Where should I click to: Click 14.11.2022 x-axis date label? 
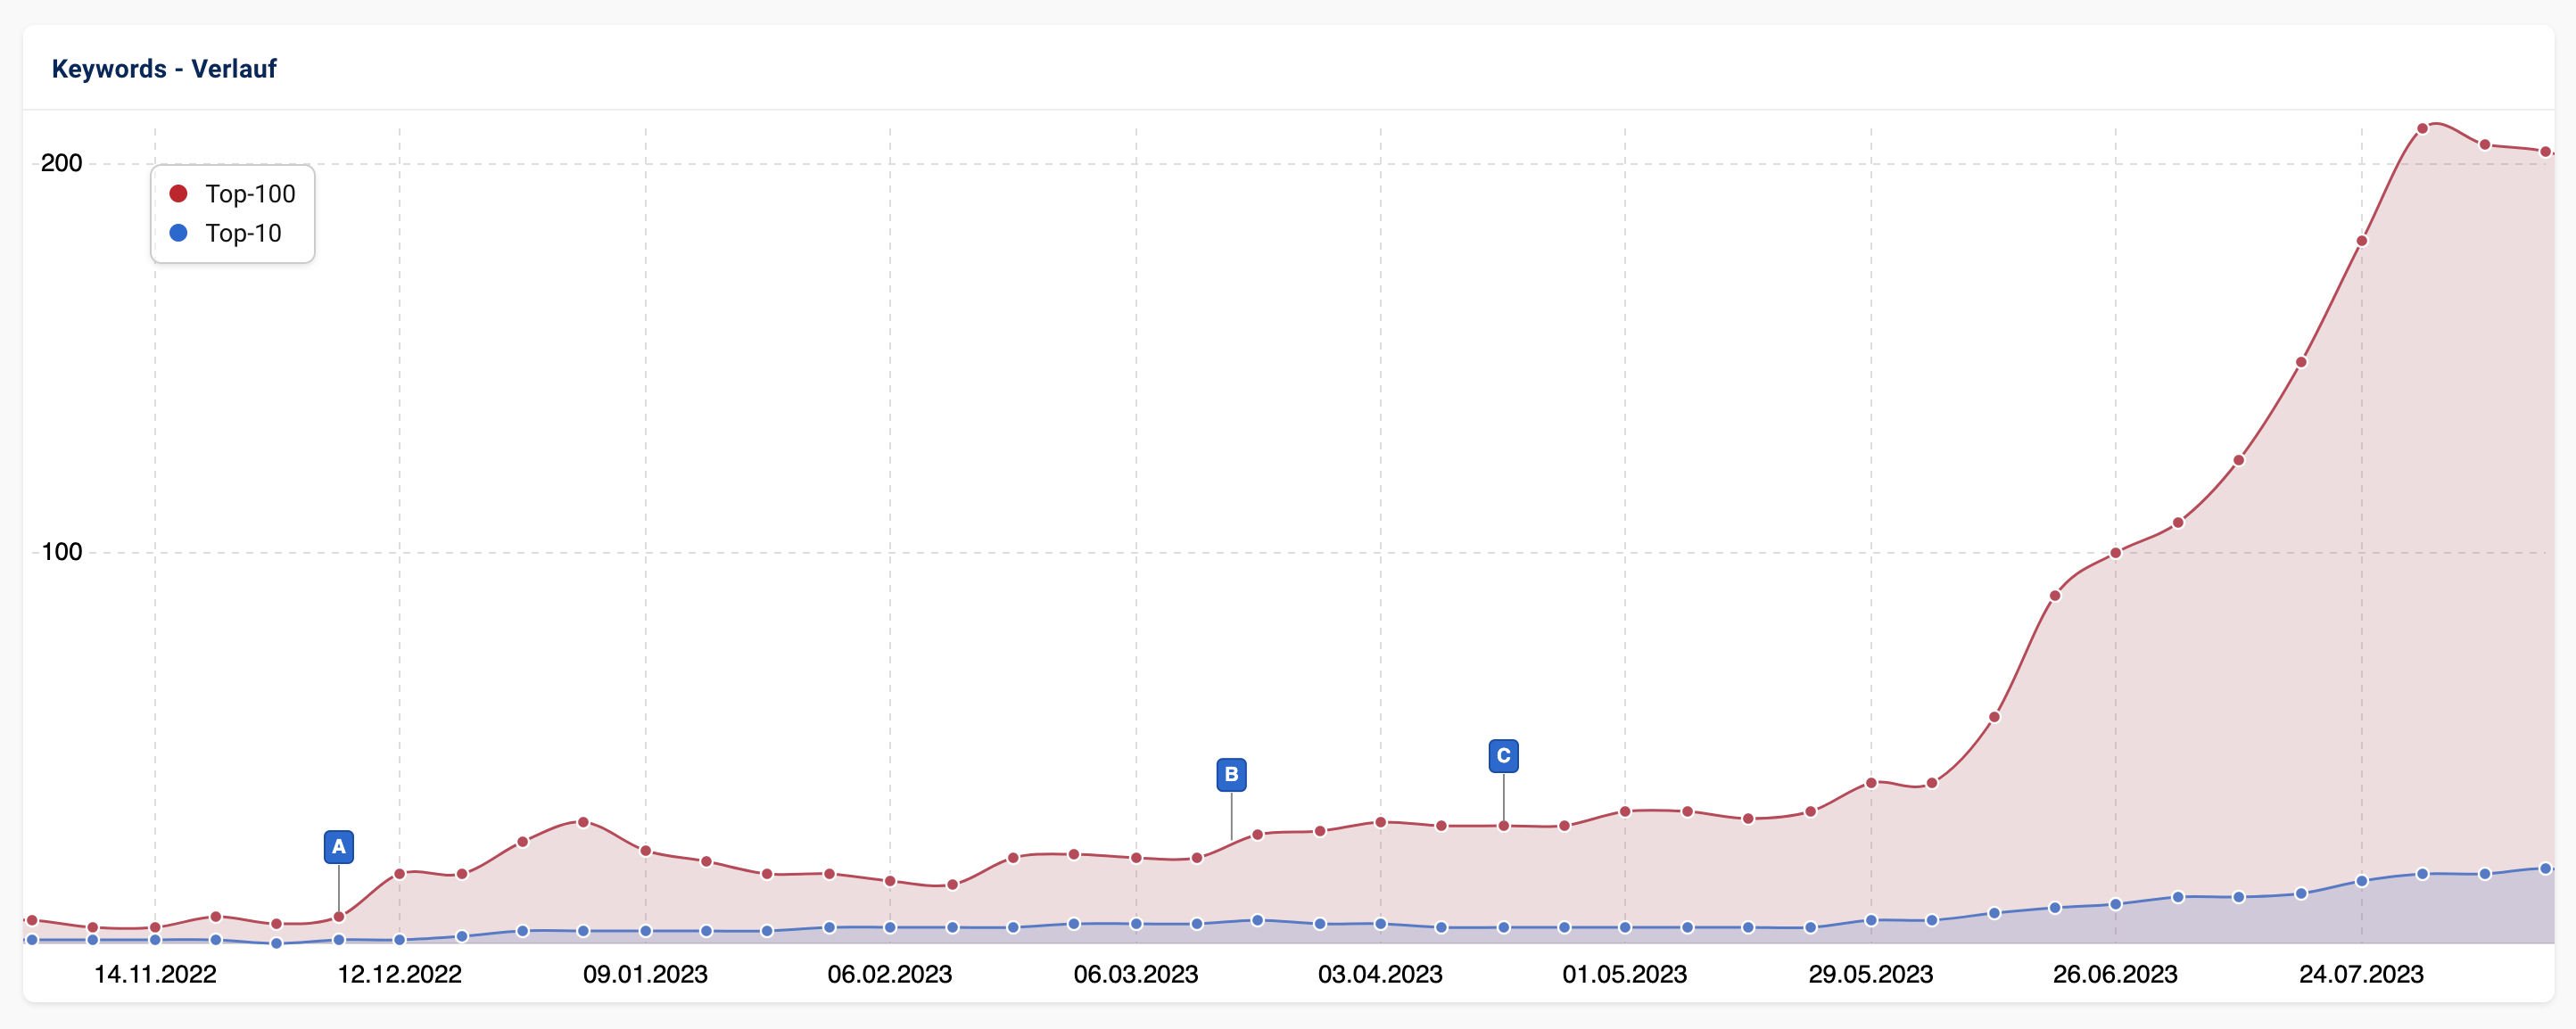point(155,974)
